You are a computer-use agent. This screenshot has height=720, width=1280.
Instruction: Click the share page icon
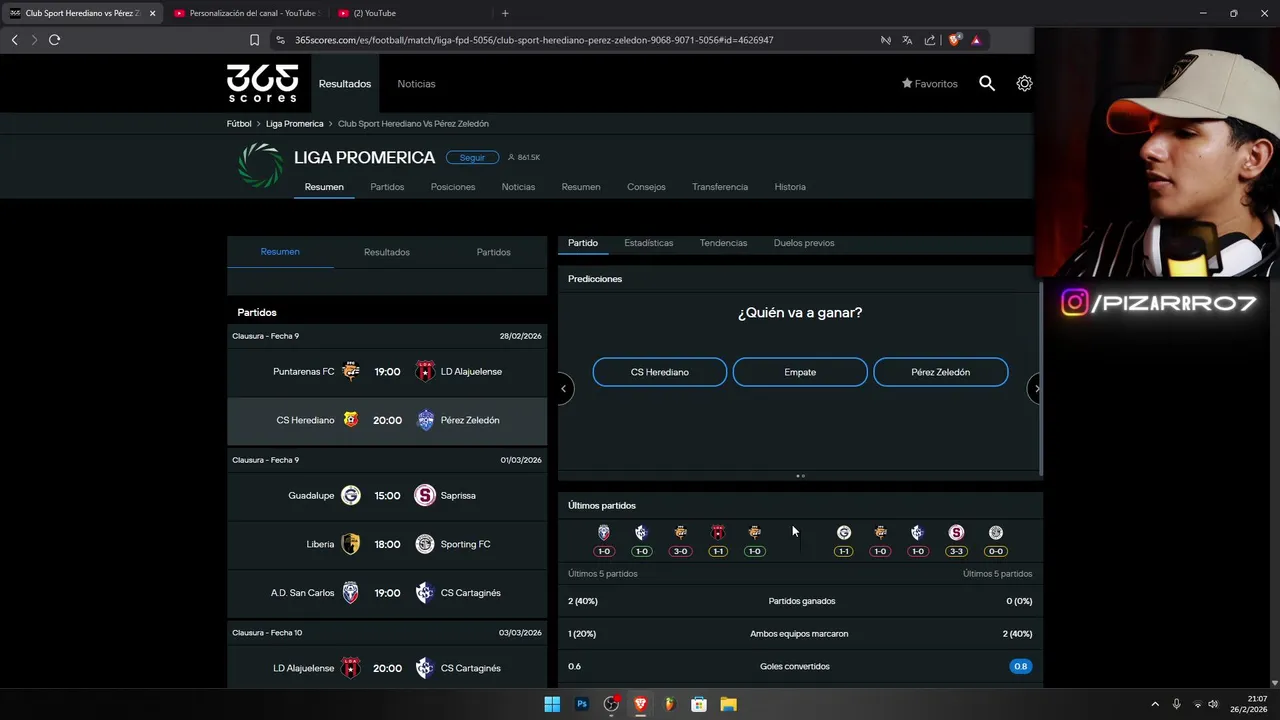click(x=930, y=40)
